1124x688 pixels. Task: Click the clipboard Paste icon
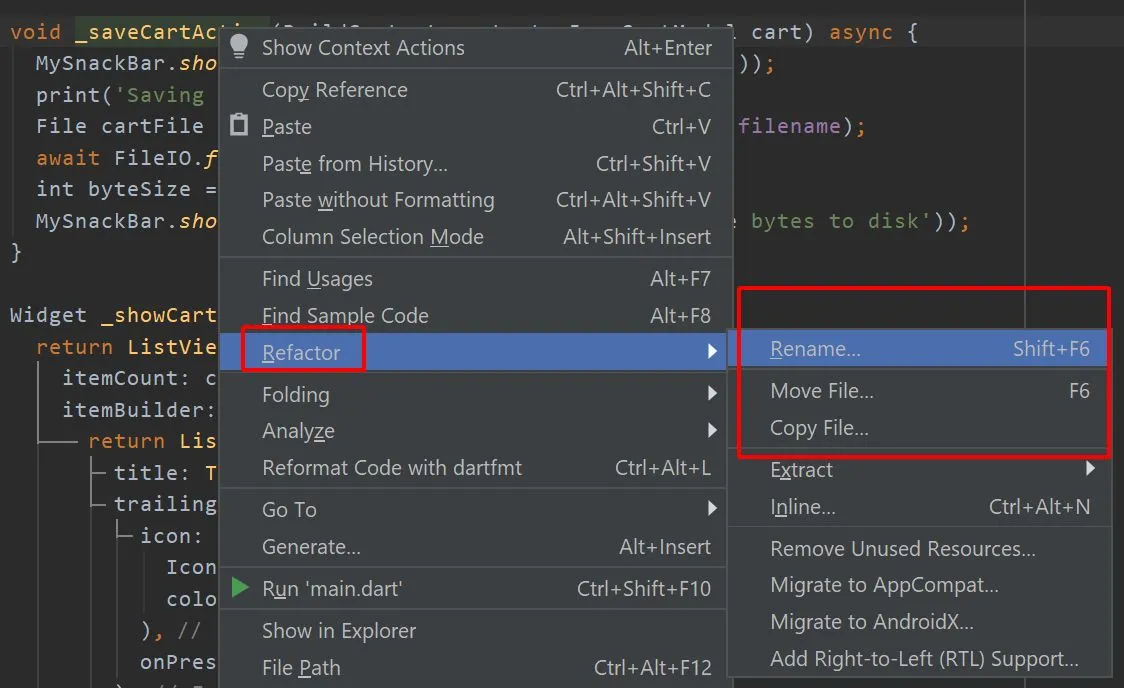pyautogui.click(x=239, y=126)
